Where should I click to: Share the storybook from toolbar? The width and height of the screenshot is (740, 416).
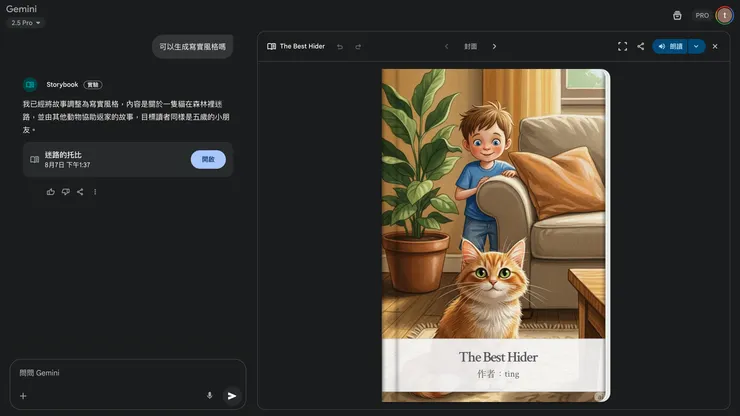[x=640, y=46]
